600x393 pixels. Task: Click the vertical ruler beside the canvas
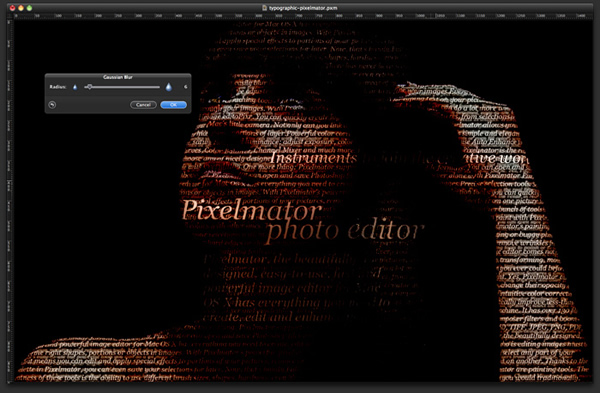[10, 200]
